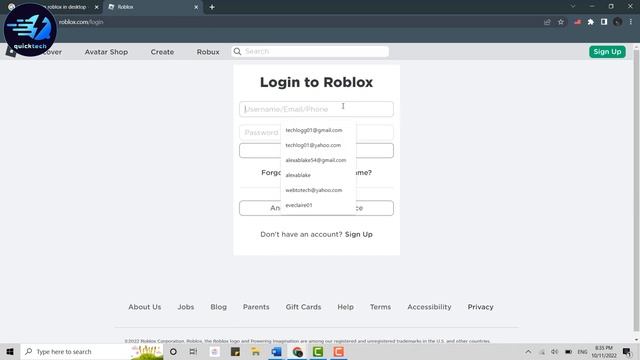The width and height of the screenshot is (640, 360).
Task: Focus the Username/Email/Phone field
Action: tap(316, 109)
